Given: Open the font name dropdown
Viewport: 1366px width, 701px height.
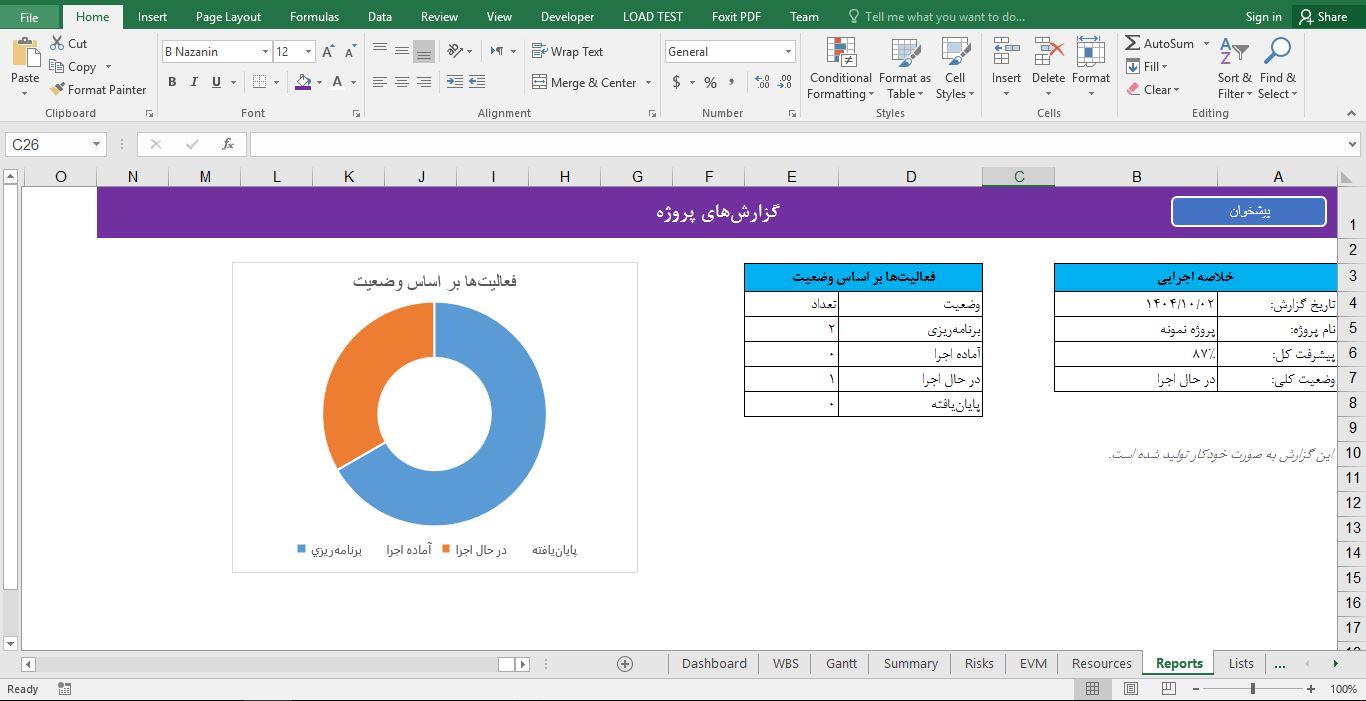Looking at the screenshot, I should click(x=266, y=51).
